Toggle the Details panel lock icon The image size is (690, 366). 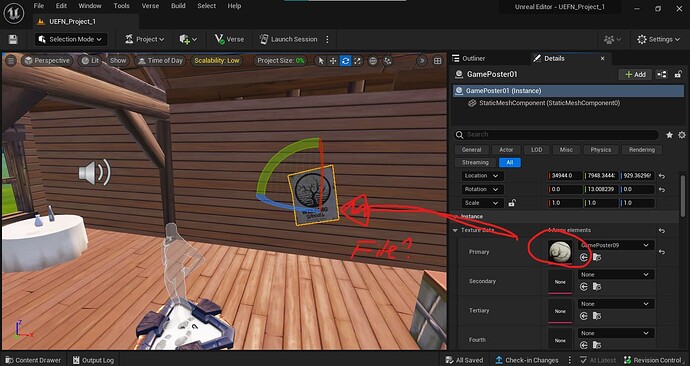[x=678, y=74]
